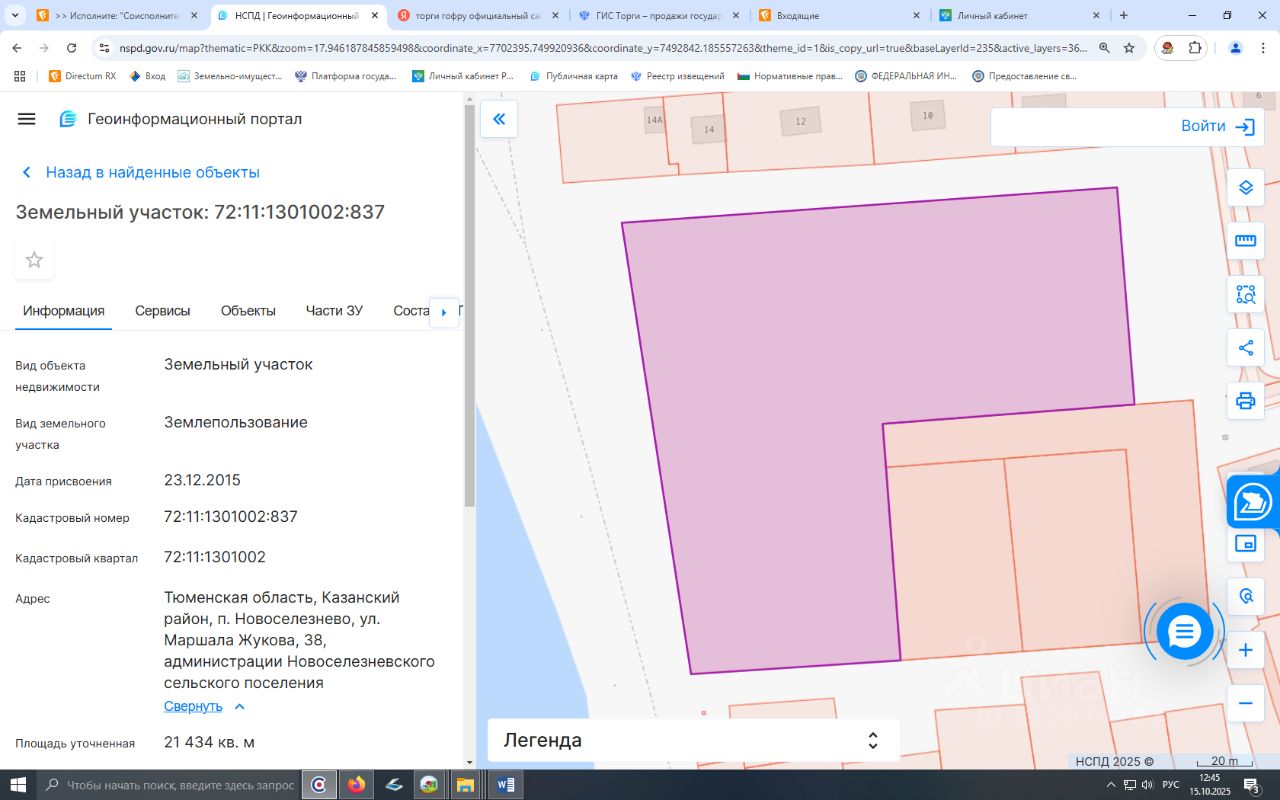Click the taskbar clock showing 12:45
The width and height of the screenshot is (1280, 800).
pyautogui.click(x=1210, y=777)
